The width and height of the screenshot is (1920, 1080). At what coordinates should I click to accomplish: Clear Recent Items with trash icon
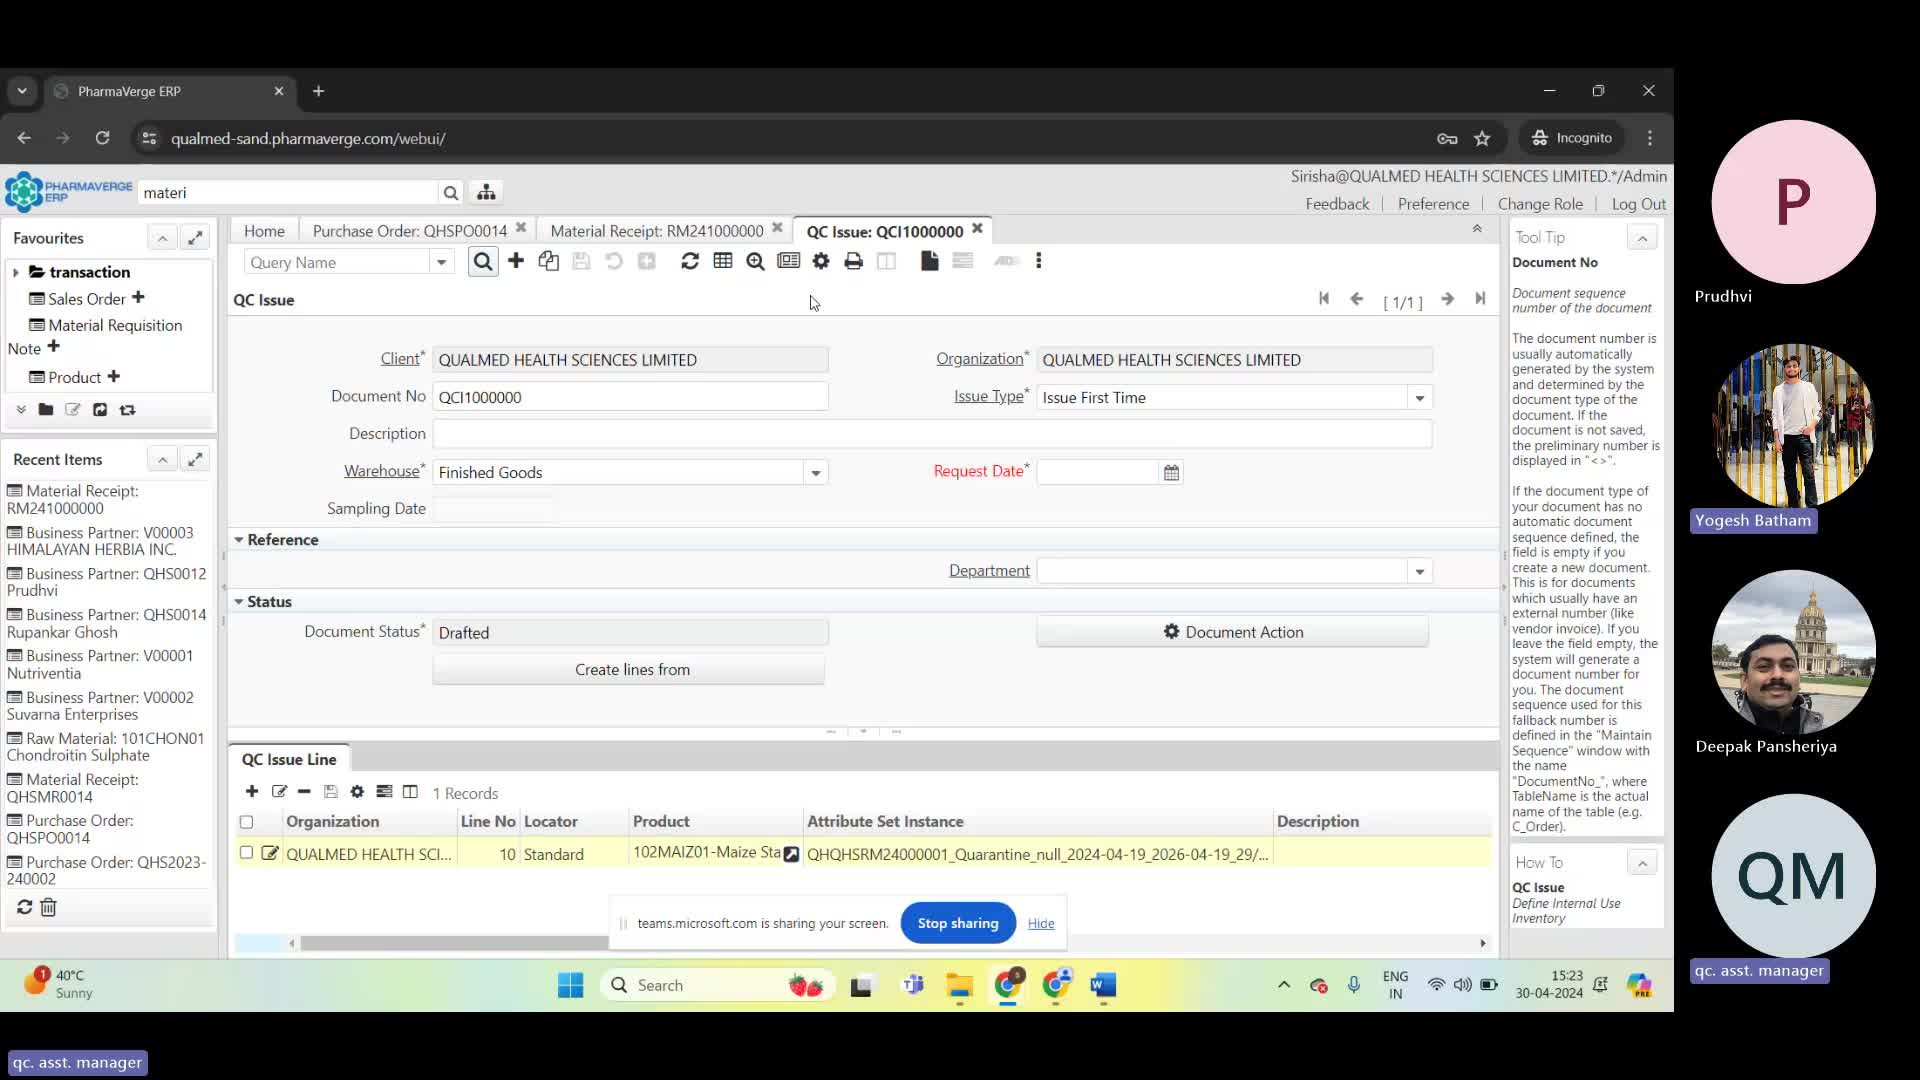[x=48, y=907]
